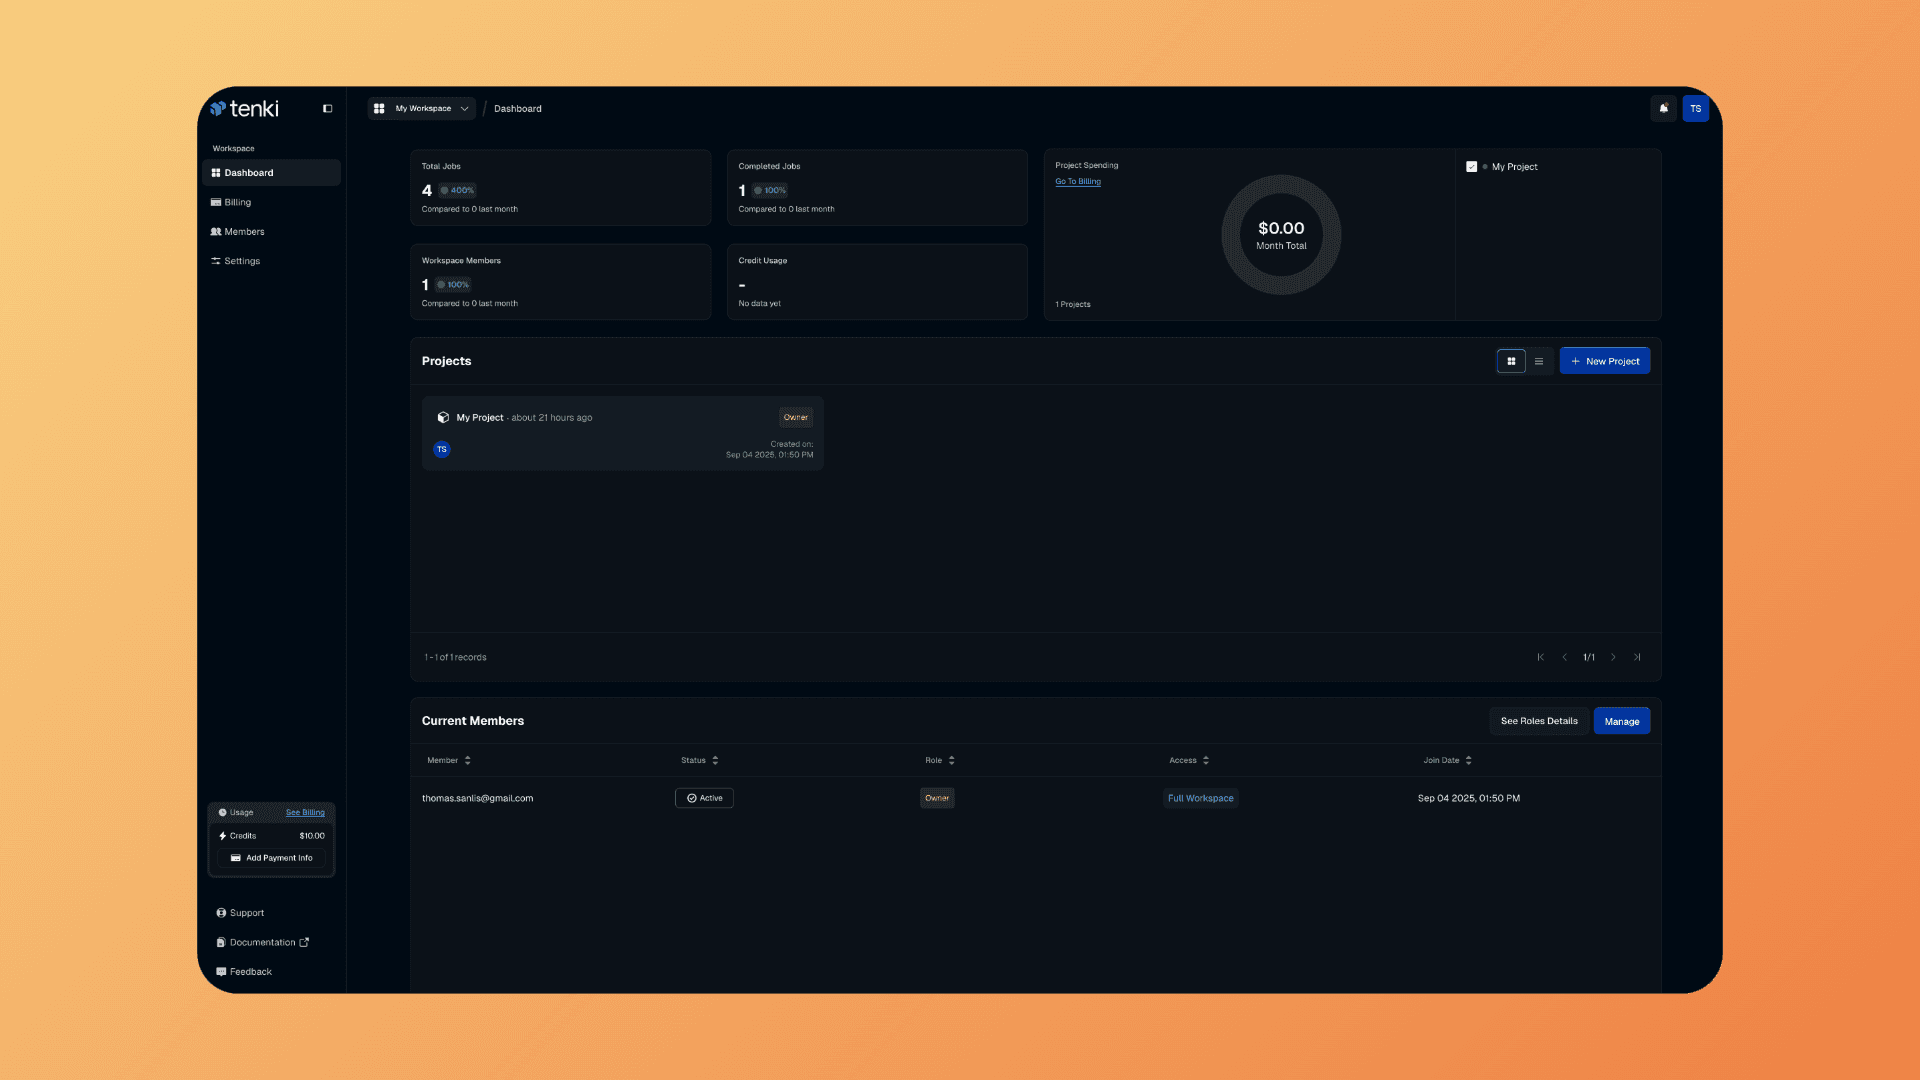
Task: Click the $0.00 Month Total spending ring
Action: click(x=1280, y=234)
